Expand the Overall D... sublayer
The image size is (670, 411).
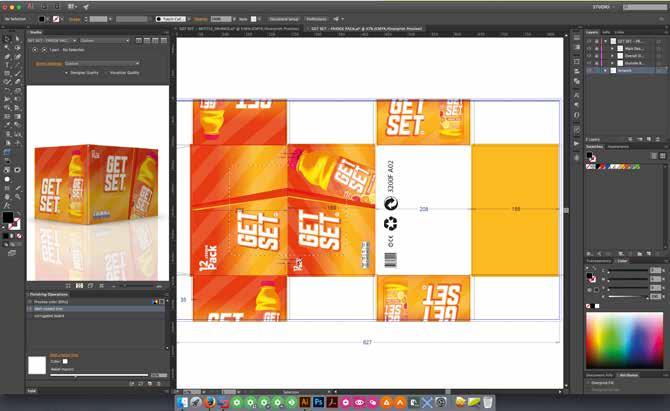pyautogui.click(x=612, y=56)
